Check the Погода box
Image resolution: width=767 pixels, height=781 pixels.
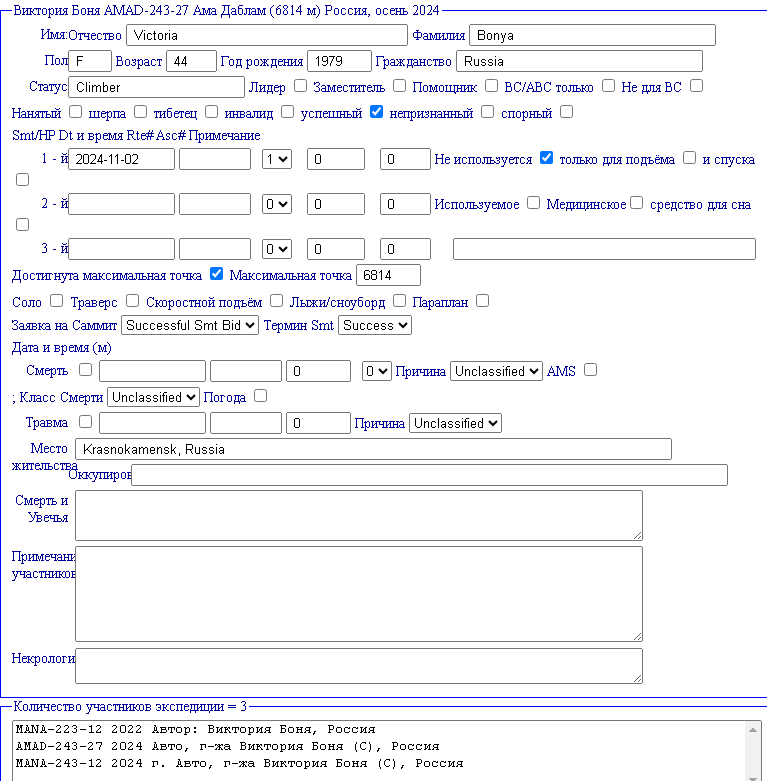pyautogui.click(x=260, y=396)
